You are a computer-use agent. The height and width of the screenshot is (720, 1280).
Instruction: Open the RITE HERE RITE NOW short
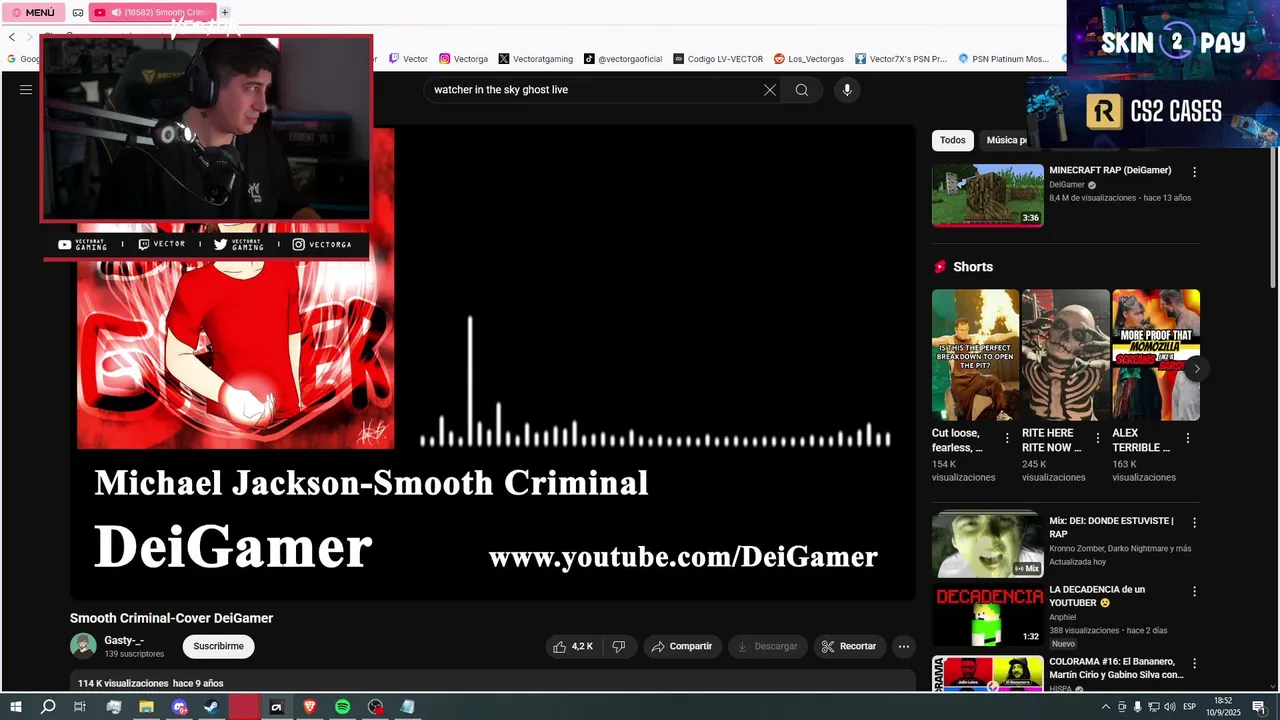pyautogui.click(x=1066, y=355)
